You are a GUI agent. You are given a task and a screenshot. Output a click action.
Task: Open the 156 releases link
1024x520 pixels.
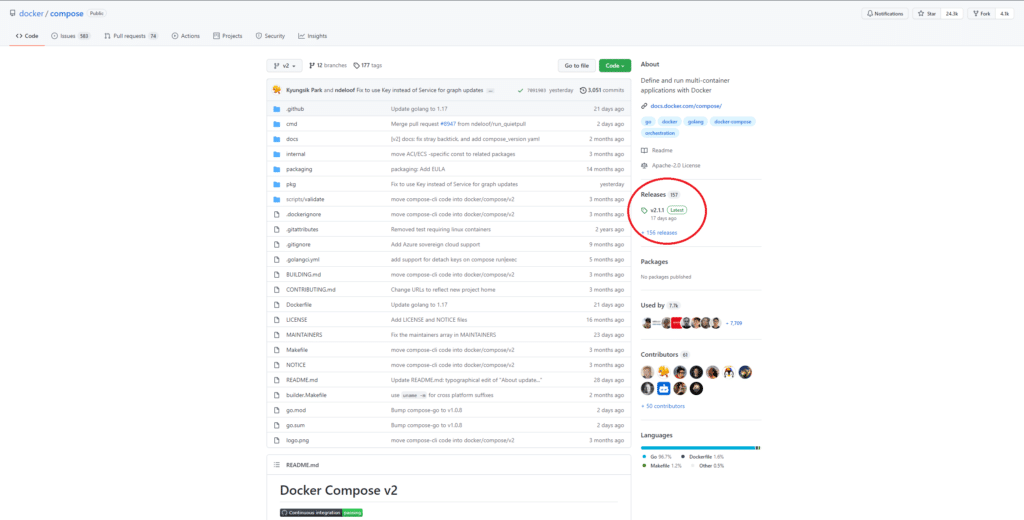tap(660, 232)
